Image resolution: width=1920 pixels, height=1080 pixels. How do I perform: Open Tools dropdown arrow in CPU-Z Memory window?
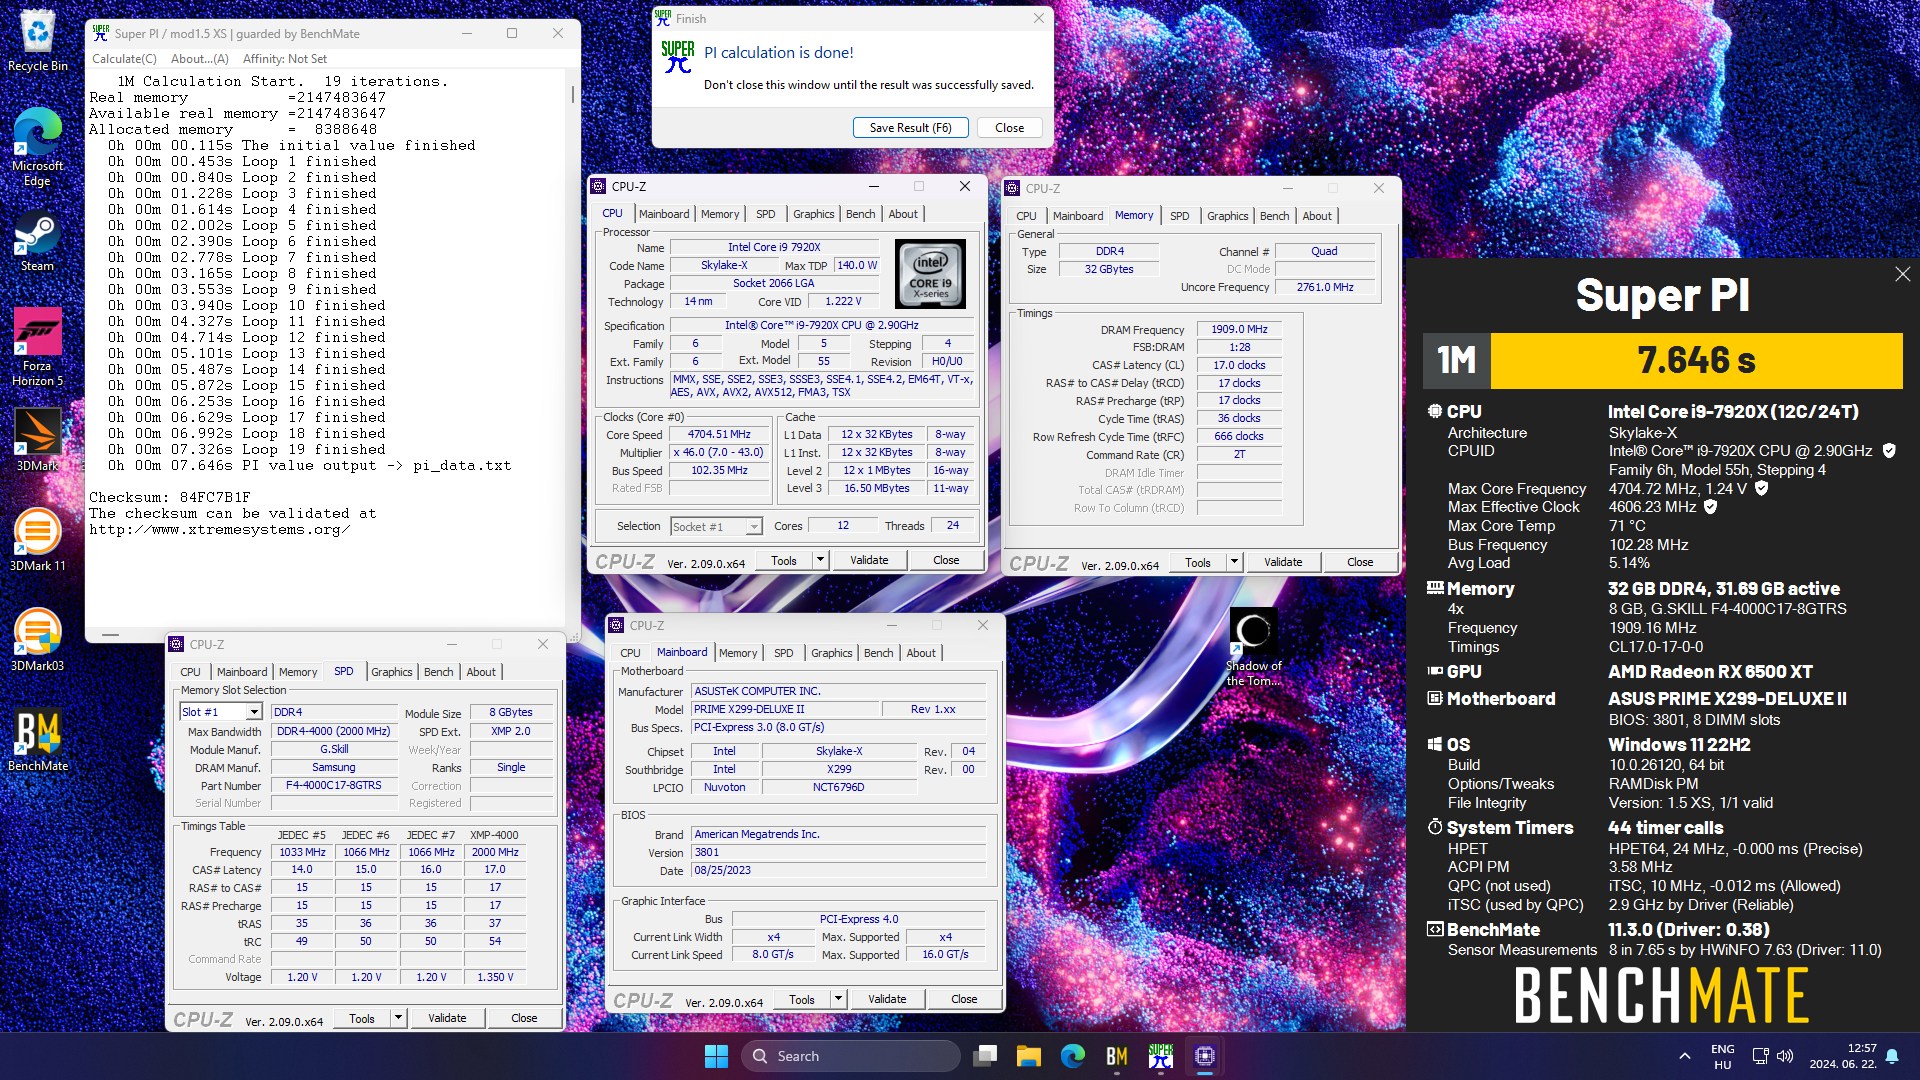tap(1234, 562)
